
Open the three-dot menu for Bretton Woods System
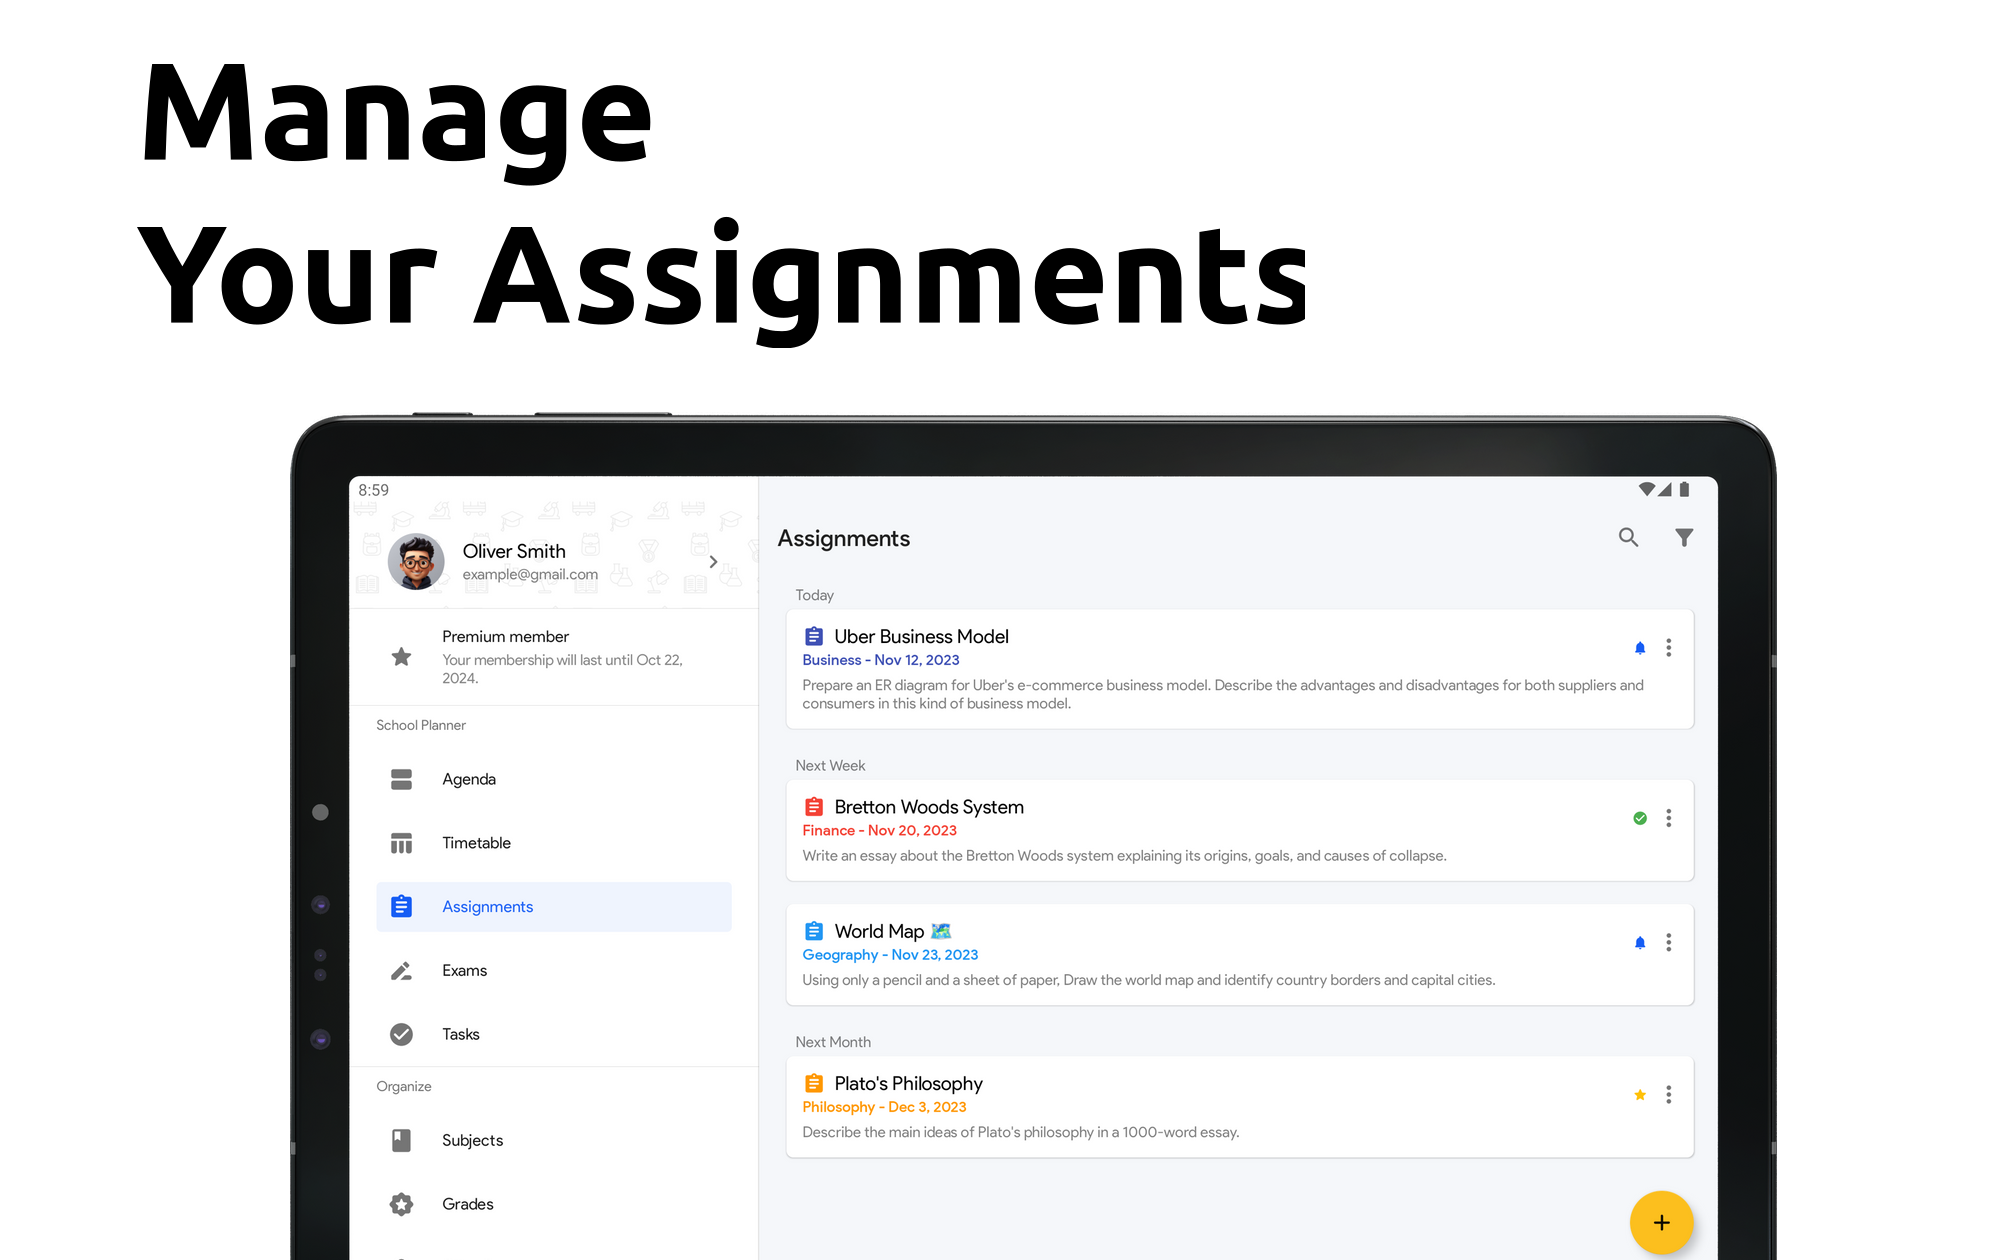pyautogui.click(x=1668, y=818)
